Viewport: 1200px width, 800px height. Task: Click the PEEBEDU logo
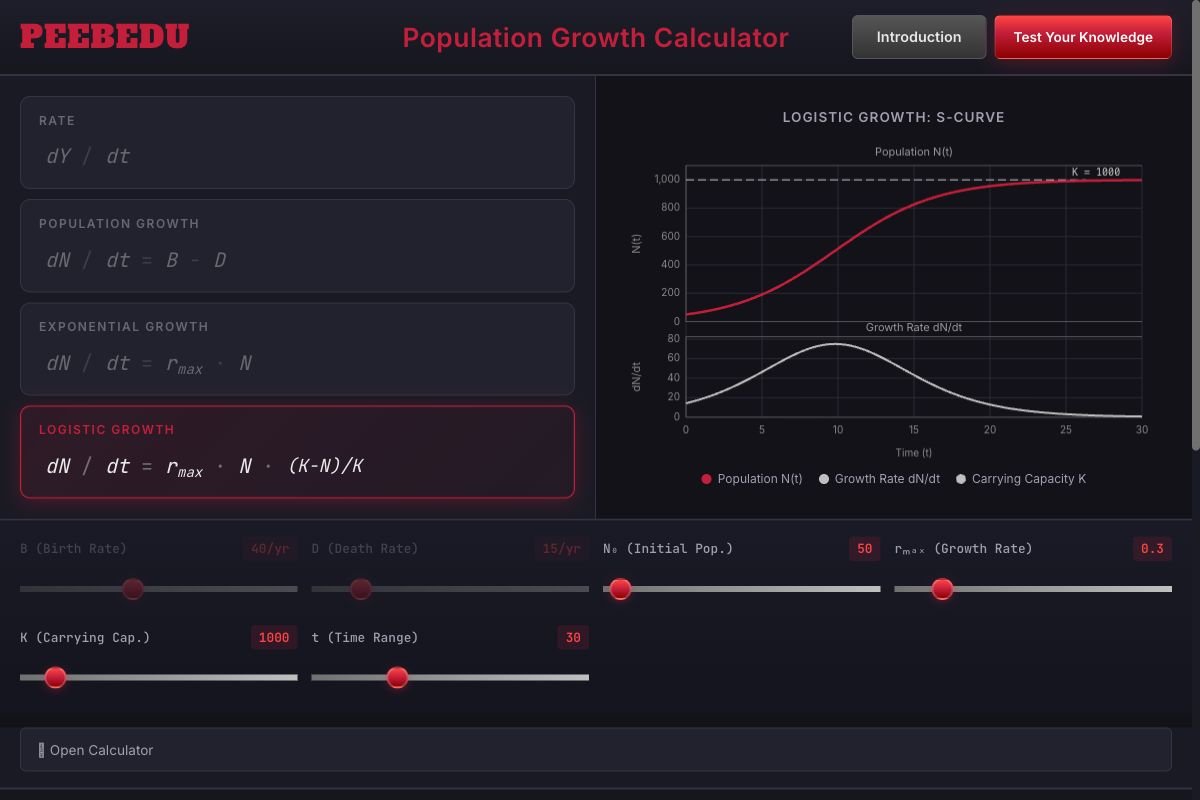104,34
